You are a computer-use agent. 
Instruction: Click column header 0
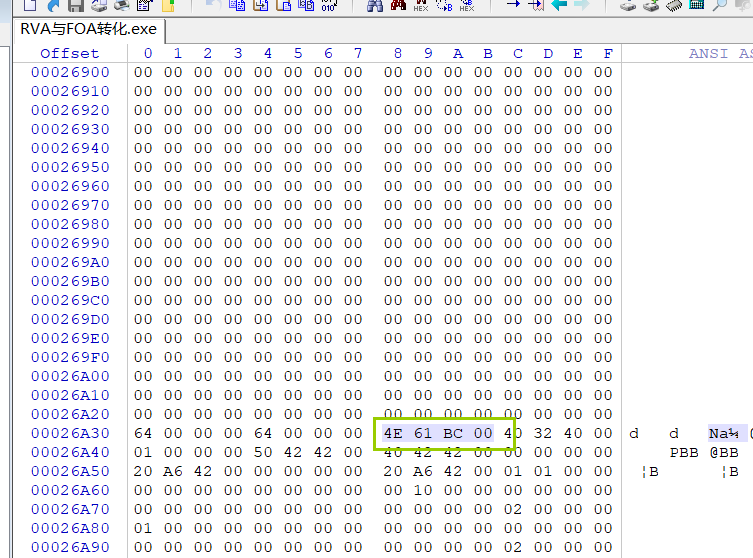pyautogui.click(x=148, y=53)
